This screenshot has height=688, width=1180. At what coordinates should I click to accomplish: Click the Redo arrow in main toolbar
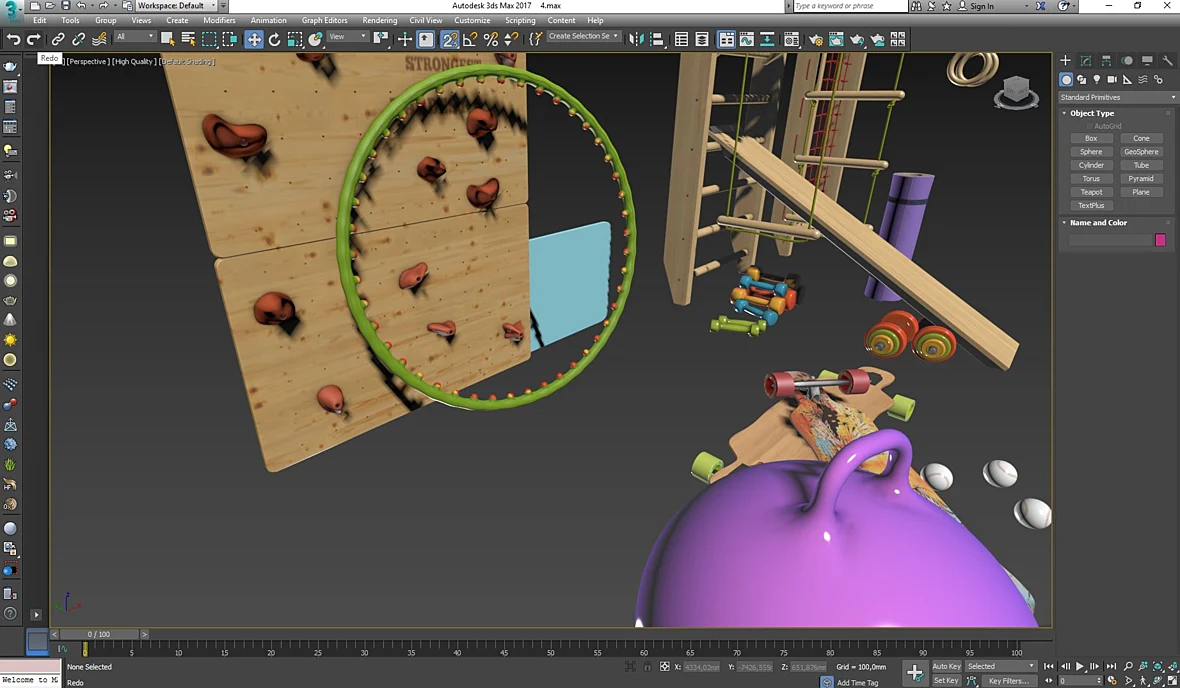point(33,39)
